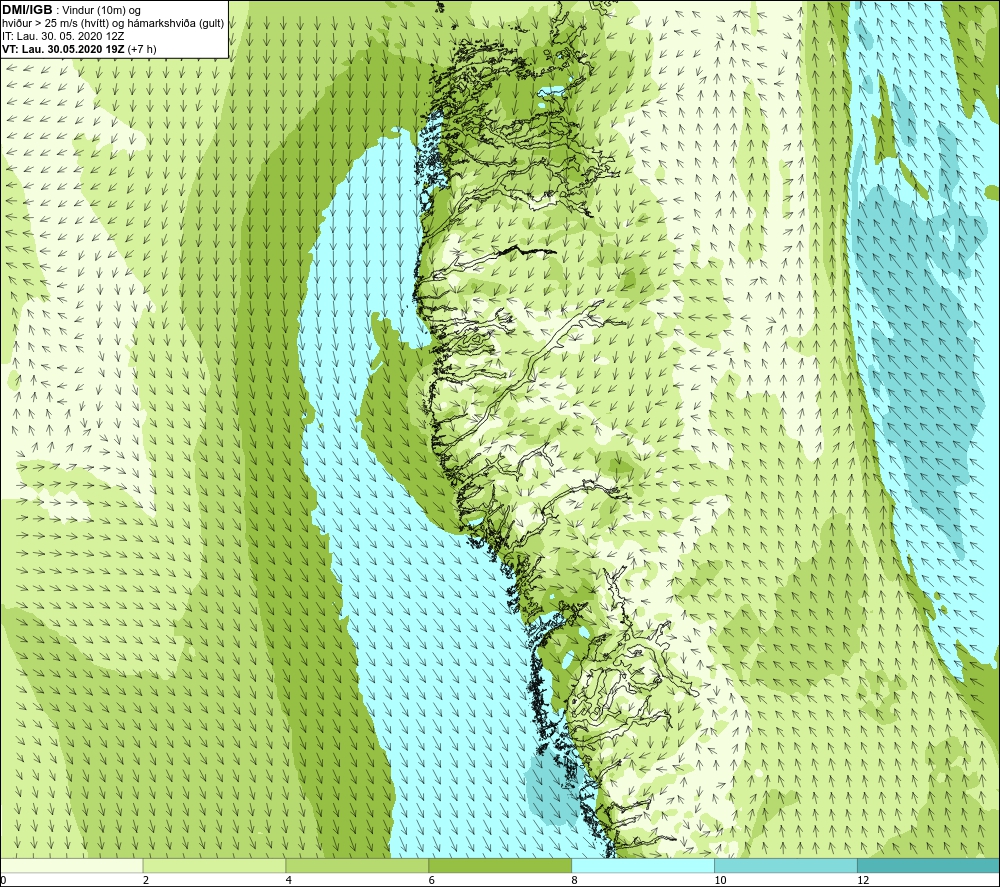Click the legend scale label 8
This screenshot has height=887, width=1000.
[x=575, y=880]
